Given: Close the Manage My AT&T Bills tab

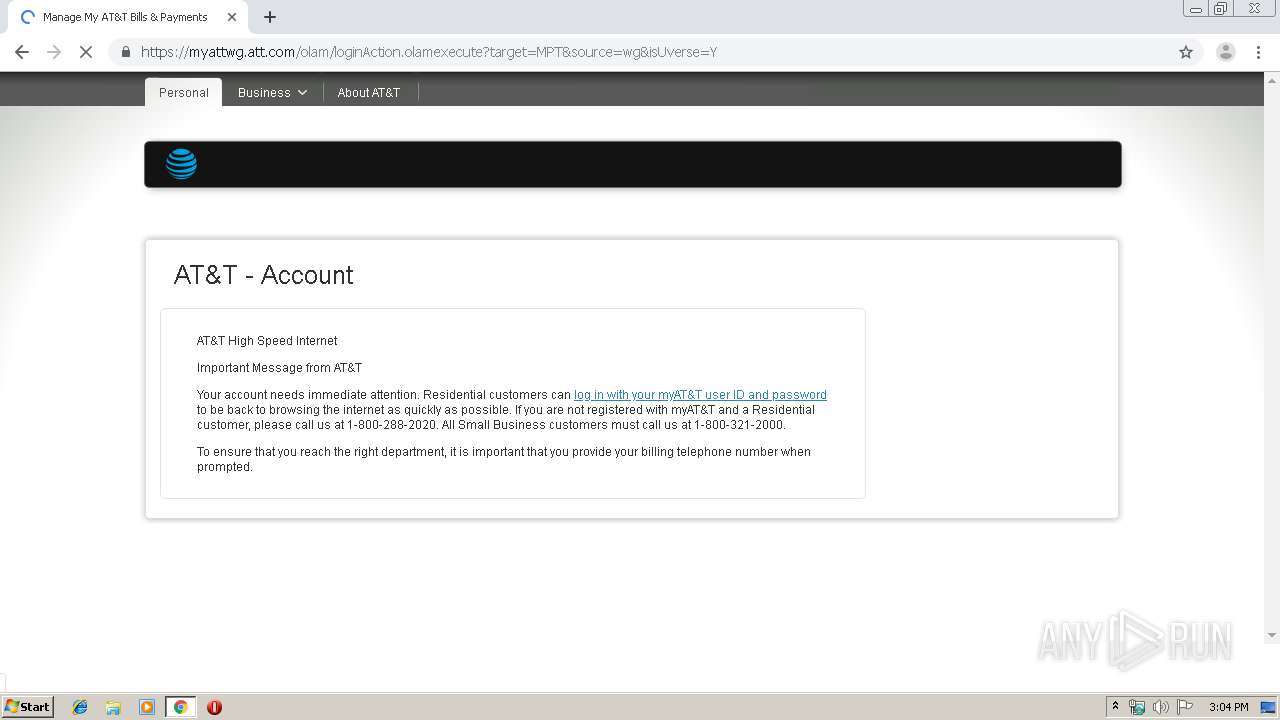Looking at the screenshot, I should (231, 17).
